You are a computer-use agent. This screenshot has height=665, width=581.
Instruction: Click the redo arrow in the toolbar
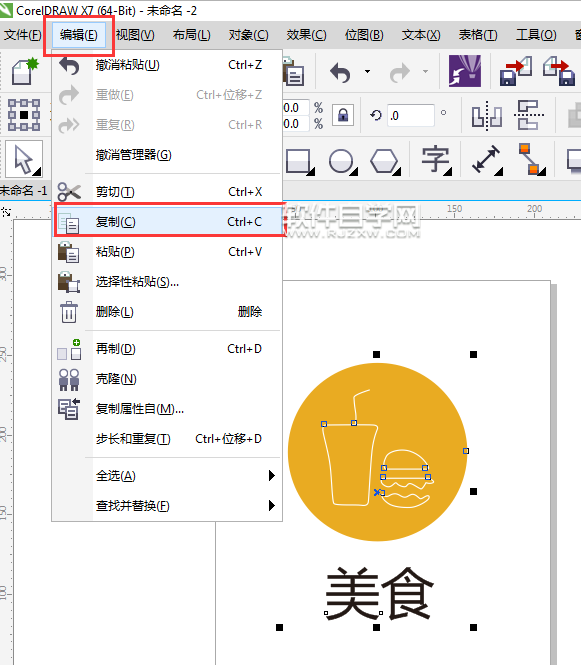pyautogui.click(x=400, y=72)
